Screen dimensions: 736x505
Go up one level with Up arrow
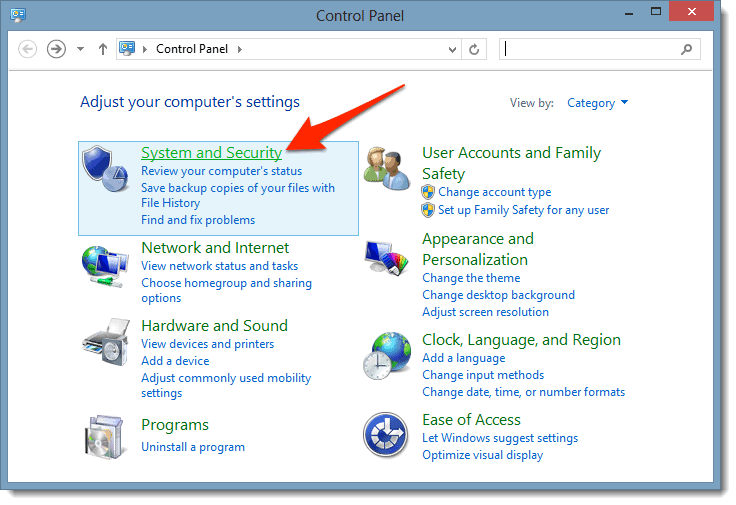tap(103, 49)
